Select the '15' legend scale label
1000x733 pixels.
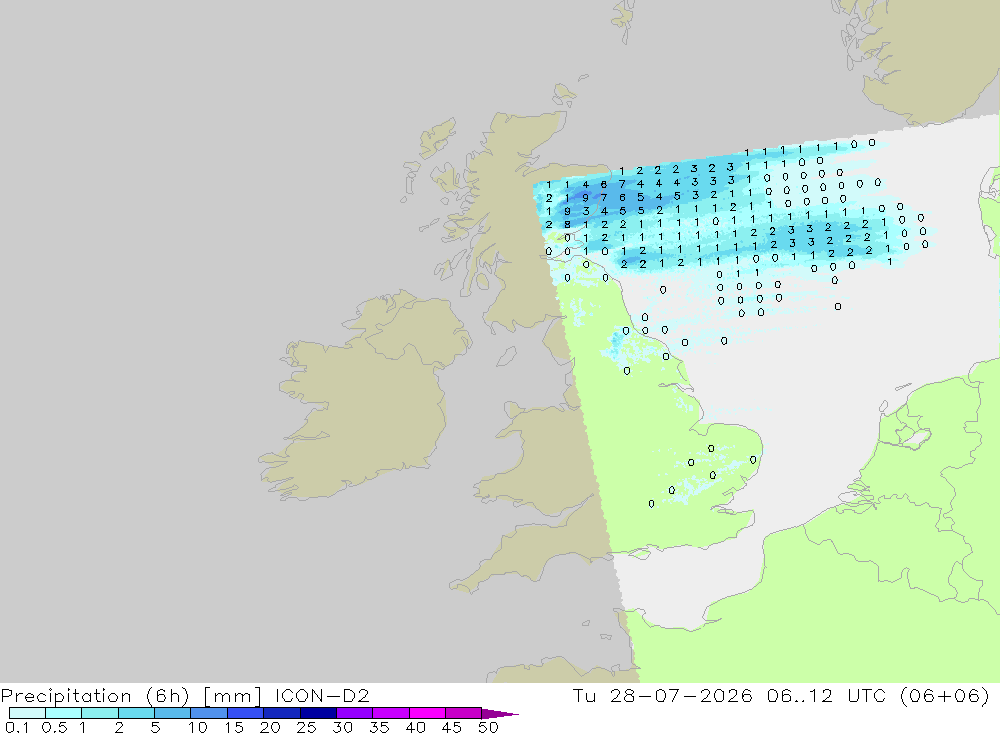pos(234,727)
